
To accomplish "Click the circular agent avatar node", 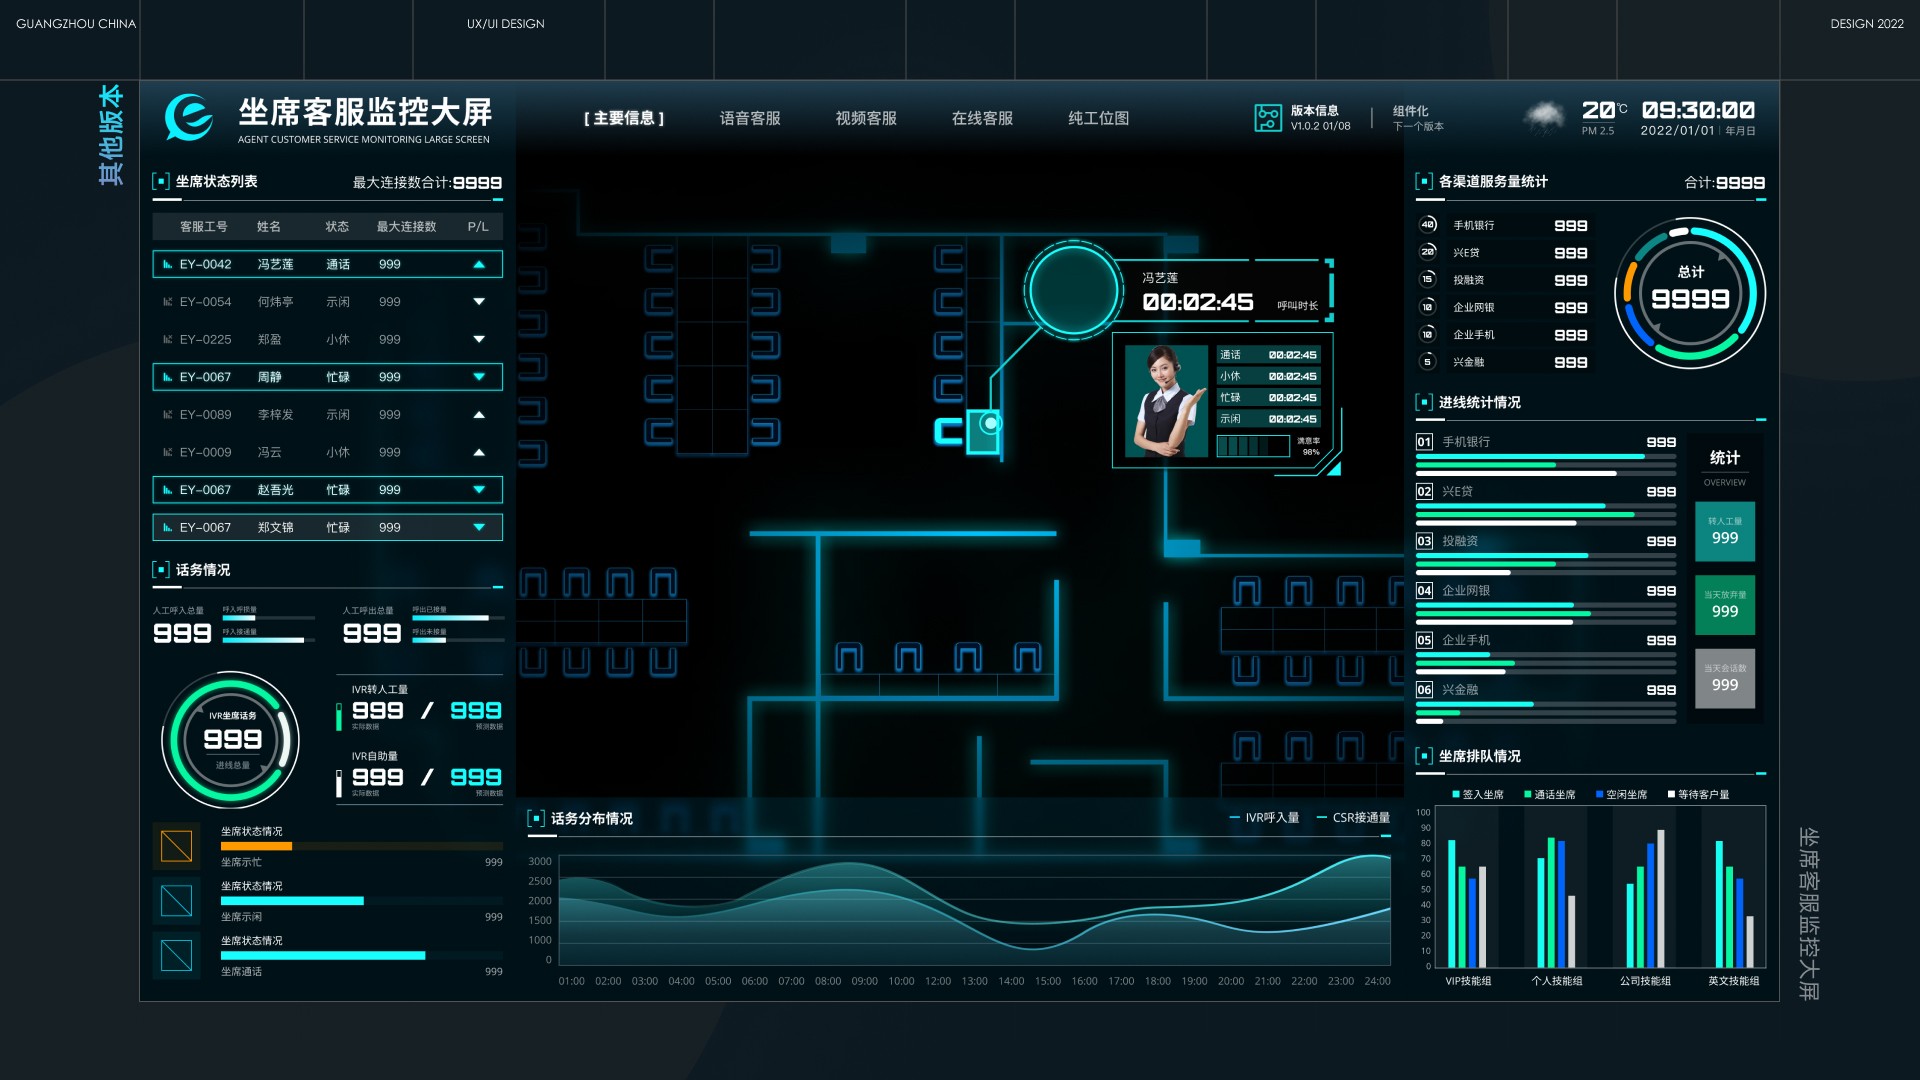I will [x=1073, y=290].
